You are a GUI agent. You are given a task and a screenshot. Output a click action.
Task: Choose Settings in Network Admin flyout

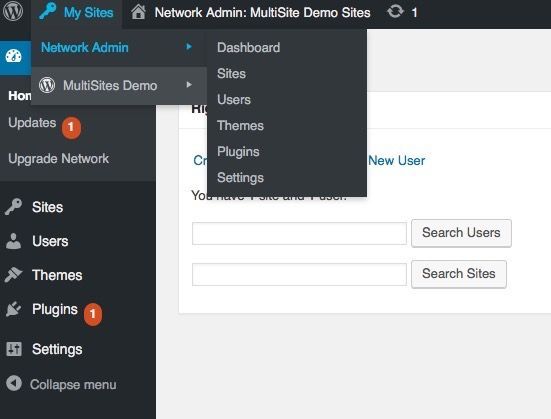click(x=240, y=178)
